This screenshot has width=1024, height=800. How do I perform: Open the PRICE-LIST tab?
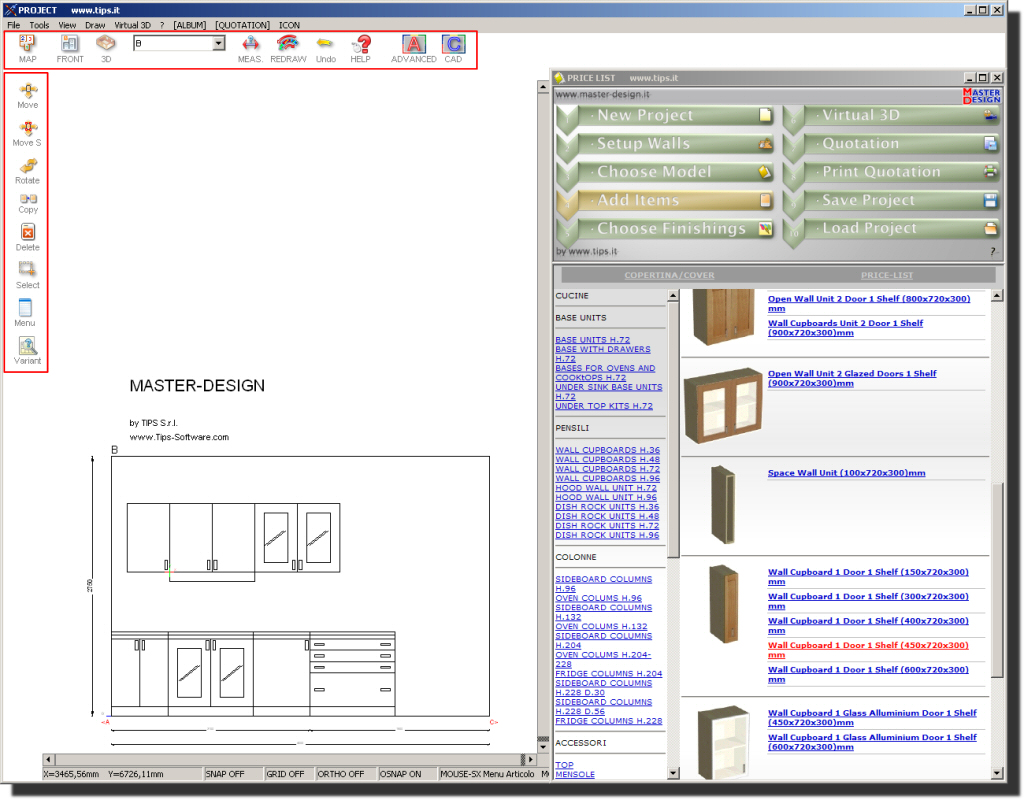(887, 275)
